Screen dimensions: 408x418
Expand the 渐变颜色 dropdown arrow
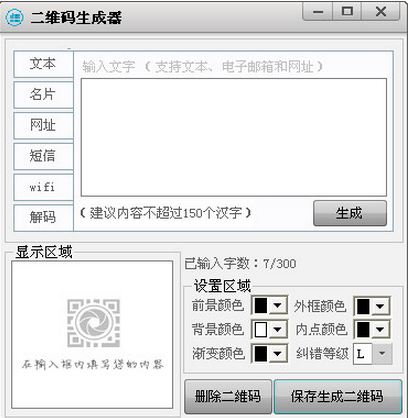pos(277,354)
